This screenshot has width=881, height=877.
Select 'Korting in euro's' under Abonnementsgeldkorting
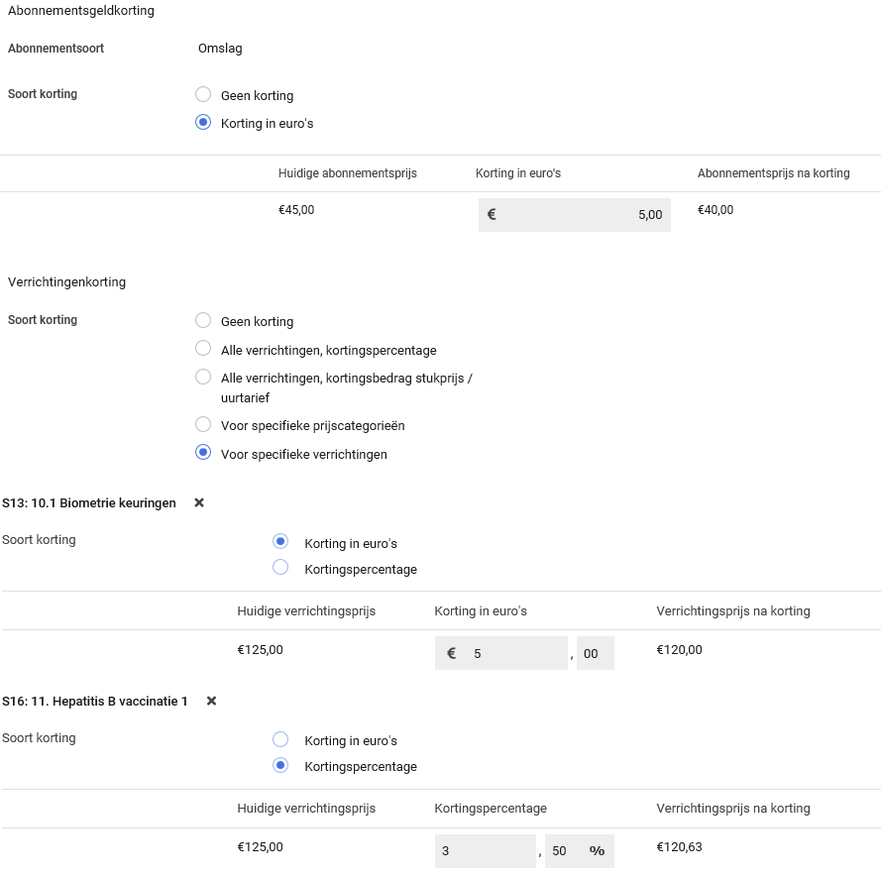pos(203,123)
